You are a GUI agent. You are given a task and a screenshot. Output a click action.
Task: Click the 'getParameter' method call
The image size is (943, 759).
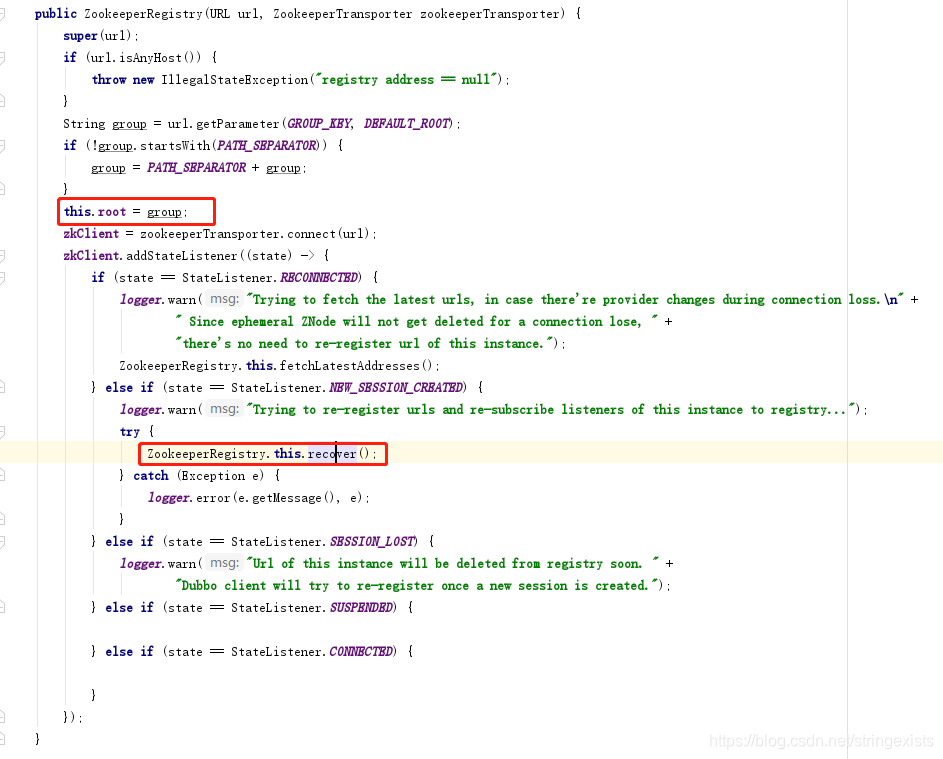[238, 124]
